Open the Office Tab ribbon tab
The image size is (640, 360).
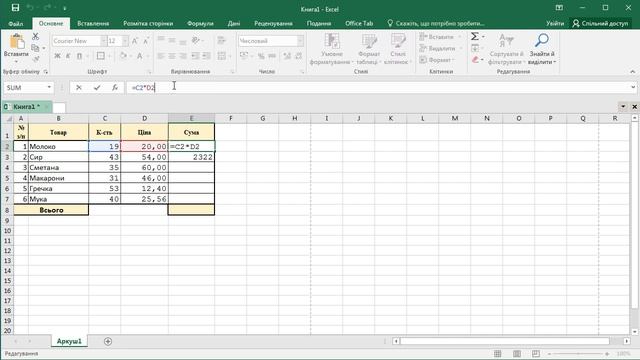point(359,23)
